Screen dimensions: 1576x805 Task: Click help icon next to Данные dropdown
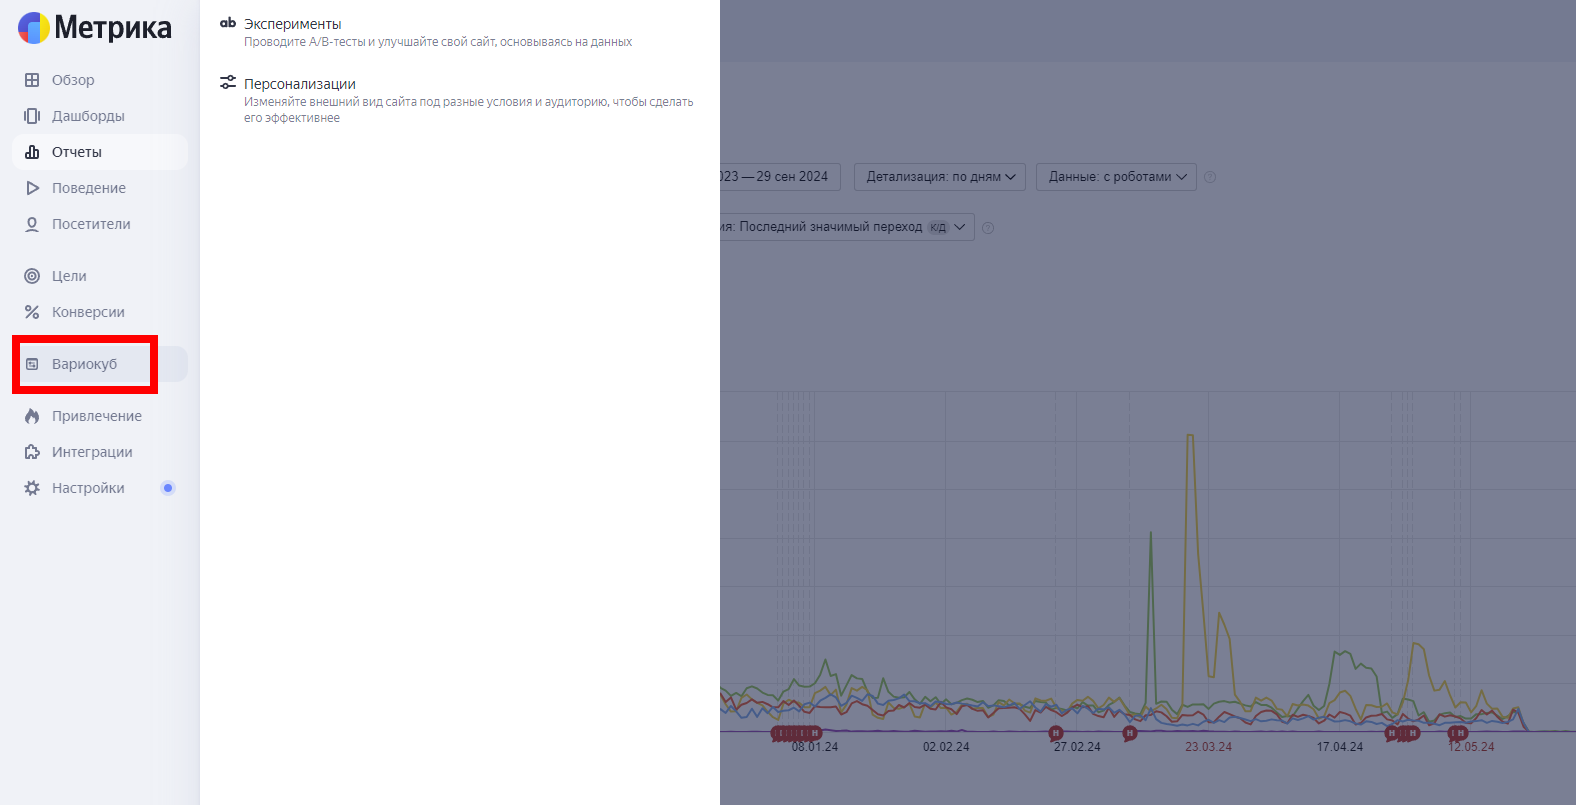pos(1210,177)
